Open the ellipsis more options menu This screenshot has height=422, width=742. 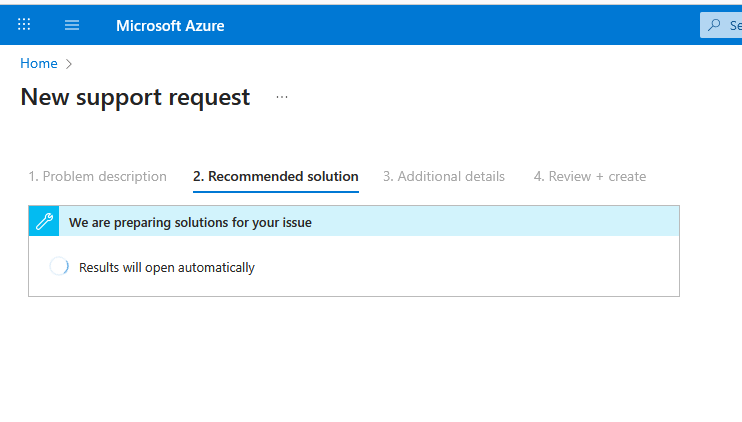pyautogui.click(x=282, y=97)
